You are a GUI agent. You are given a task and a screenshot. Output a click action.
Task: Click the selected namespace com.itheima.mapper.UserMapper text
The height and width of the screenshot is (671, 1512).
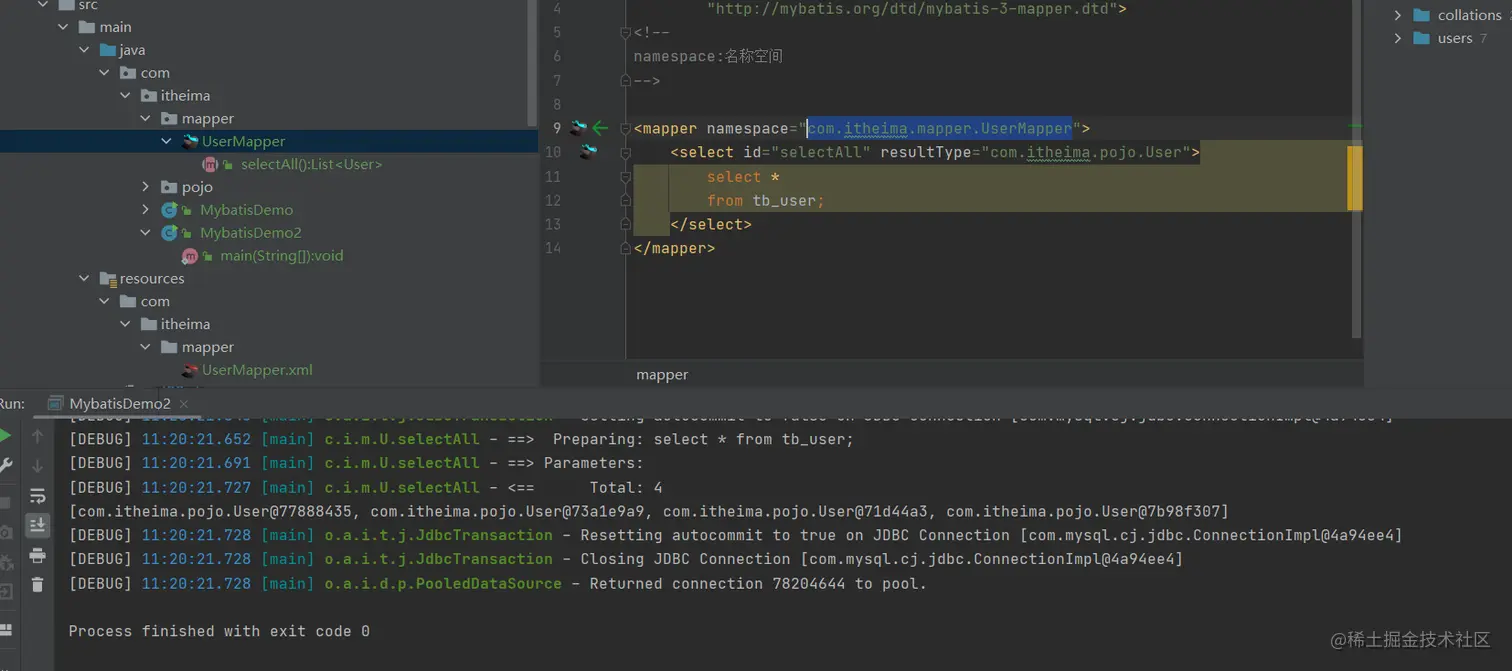(x=940, y=128)
